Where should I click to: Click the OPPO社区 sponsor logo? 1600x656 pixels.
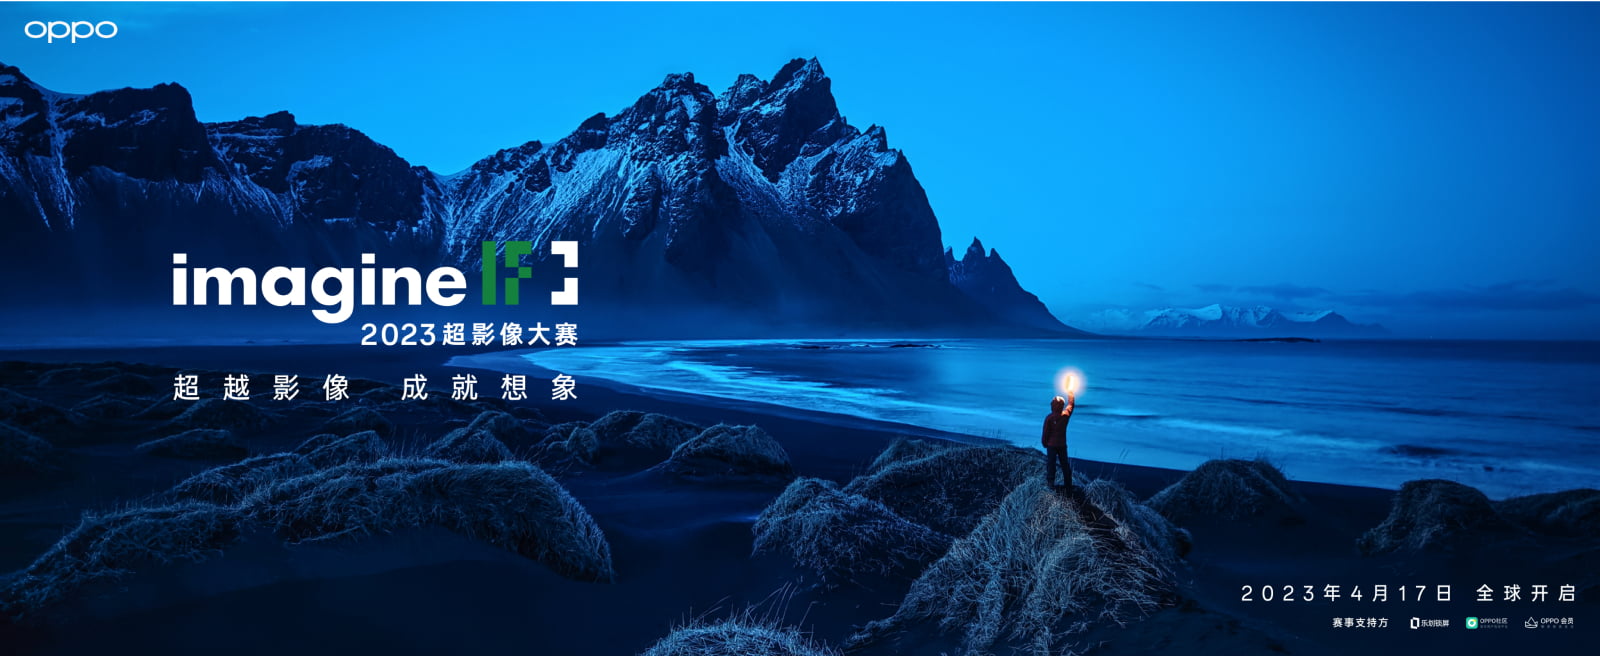point(1487,622)
